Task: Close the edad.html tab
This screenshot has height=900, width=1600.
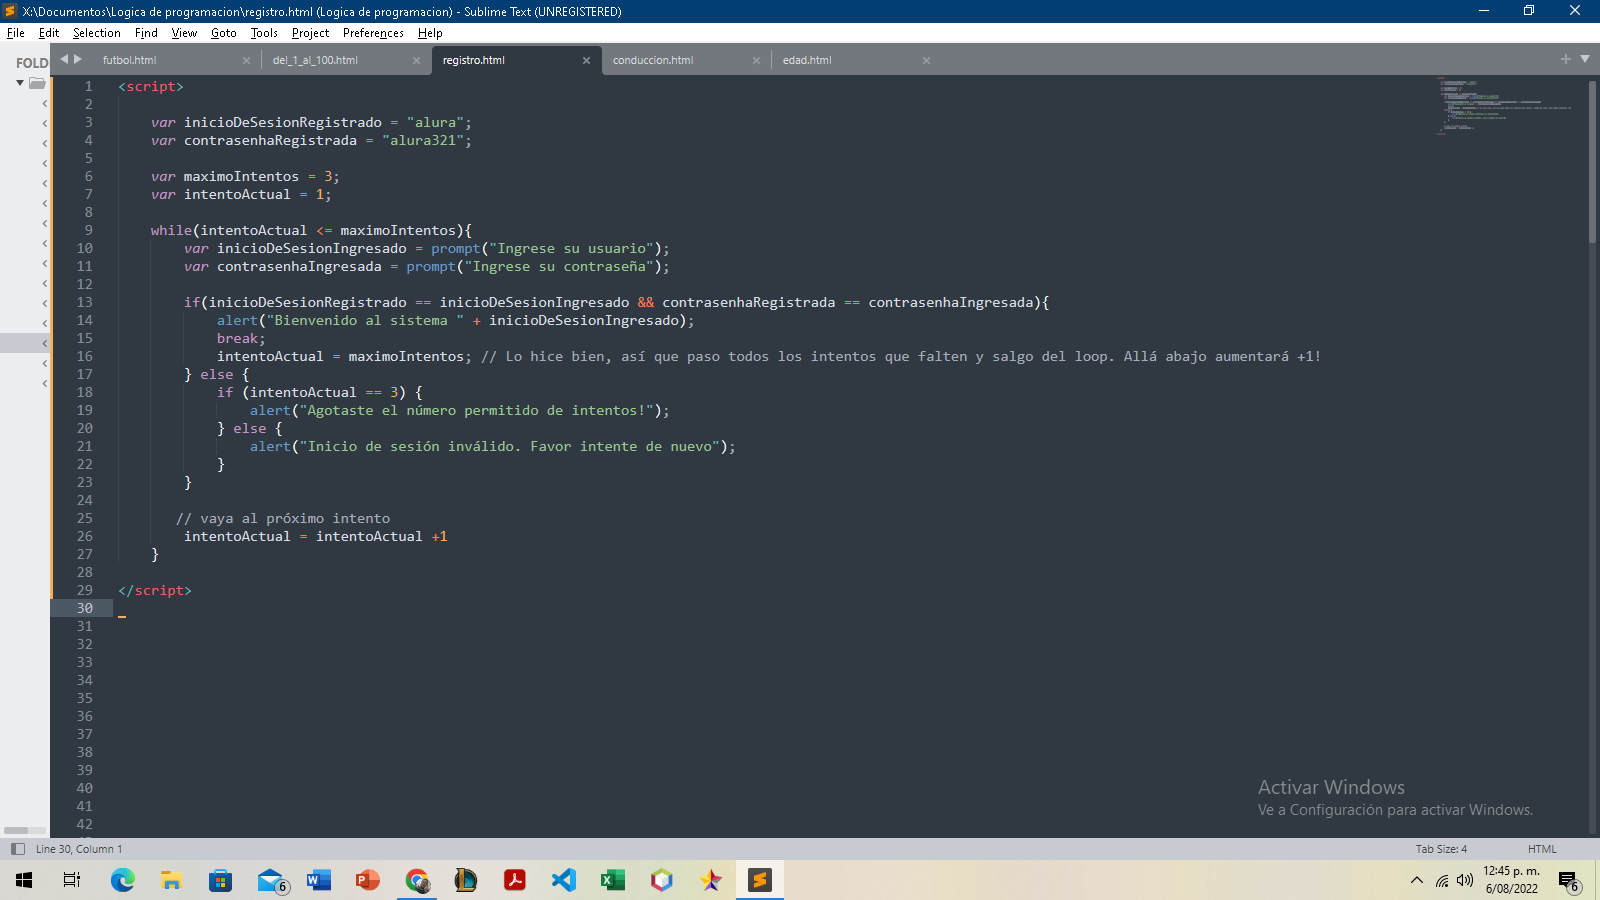Action: 926,61
